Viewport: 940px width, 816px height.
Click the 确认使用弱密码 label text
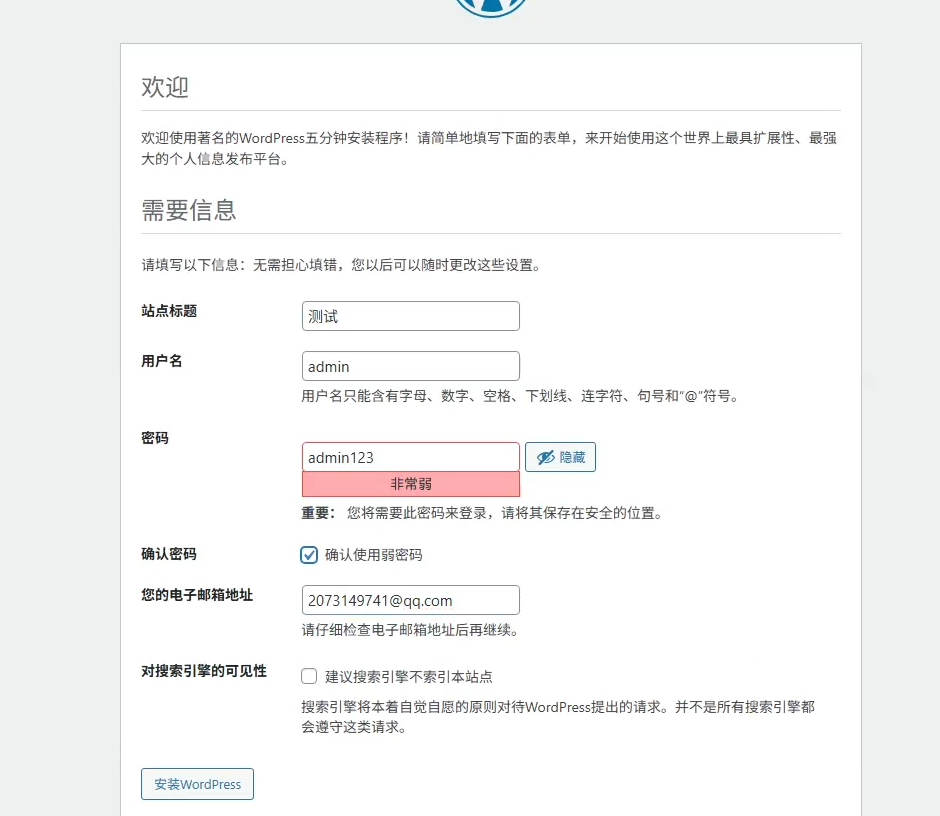click(x=373, y=555)
